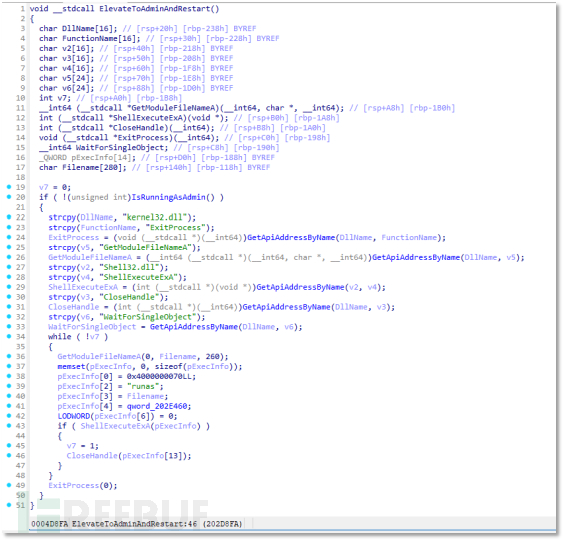The image size is (563, 540).
Task: Click the breakpoint dot beside line 20
Action: [9, 197]
